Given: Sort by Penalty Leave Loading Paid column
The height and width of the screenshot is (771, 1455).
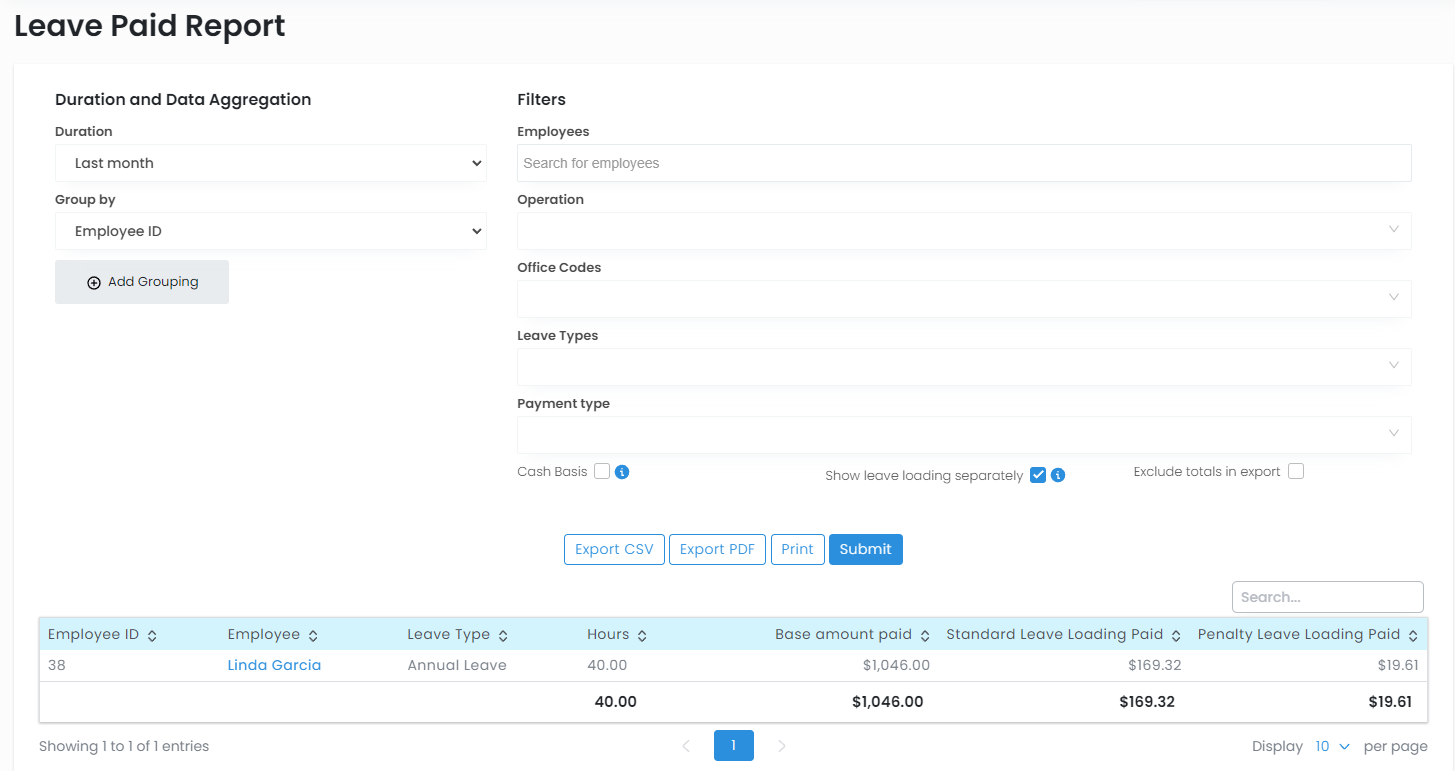Looking at the screenshot, I should point(1413,635).
